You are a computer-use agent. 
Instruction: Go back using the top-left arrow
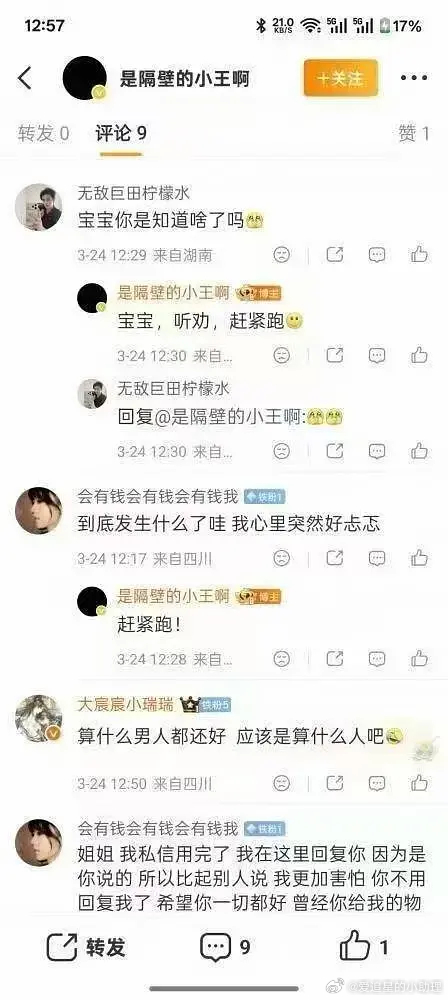(25, 78)
